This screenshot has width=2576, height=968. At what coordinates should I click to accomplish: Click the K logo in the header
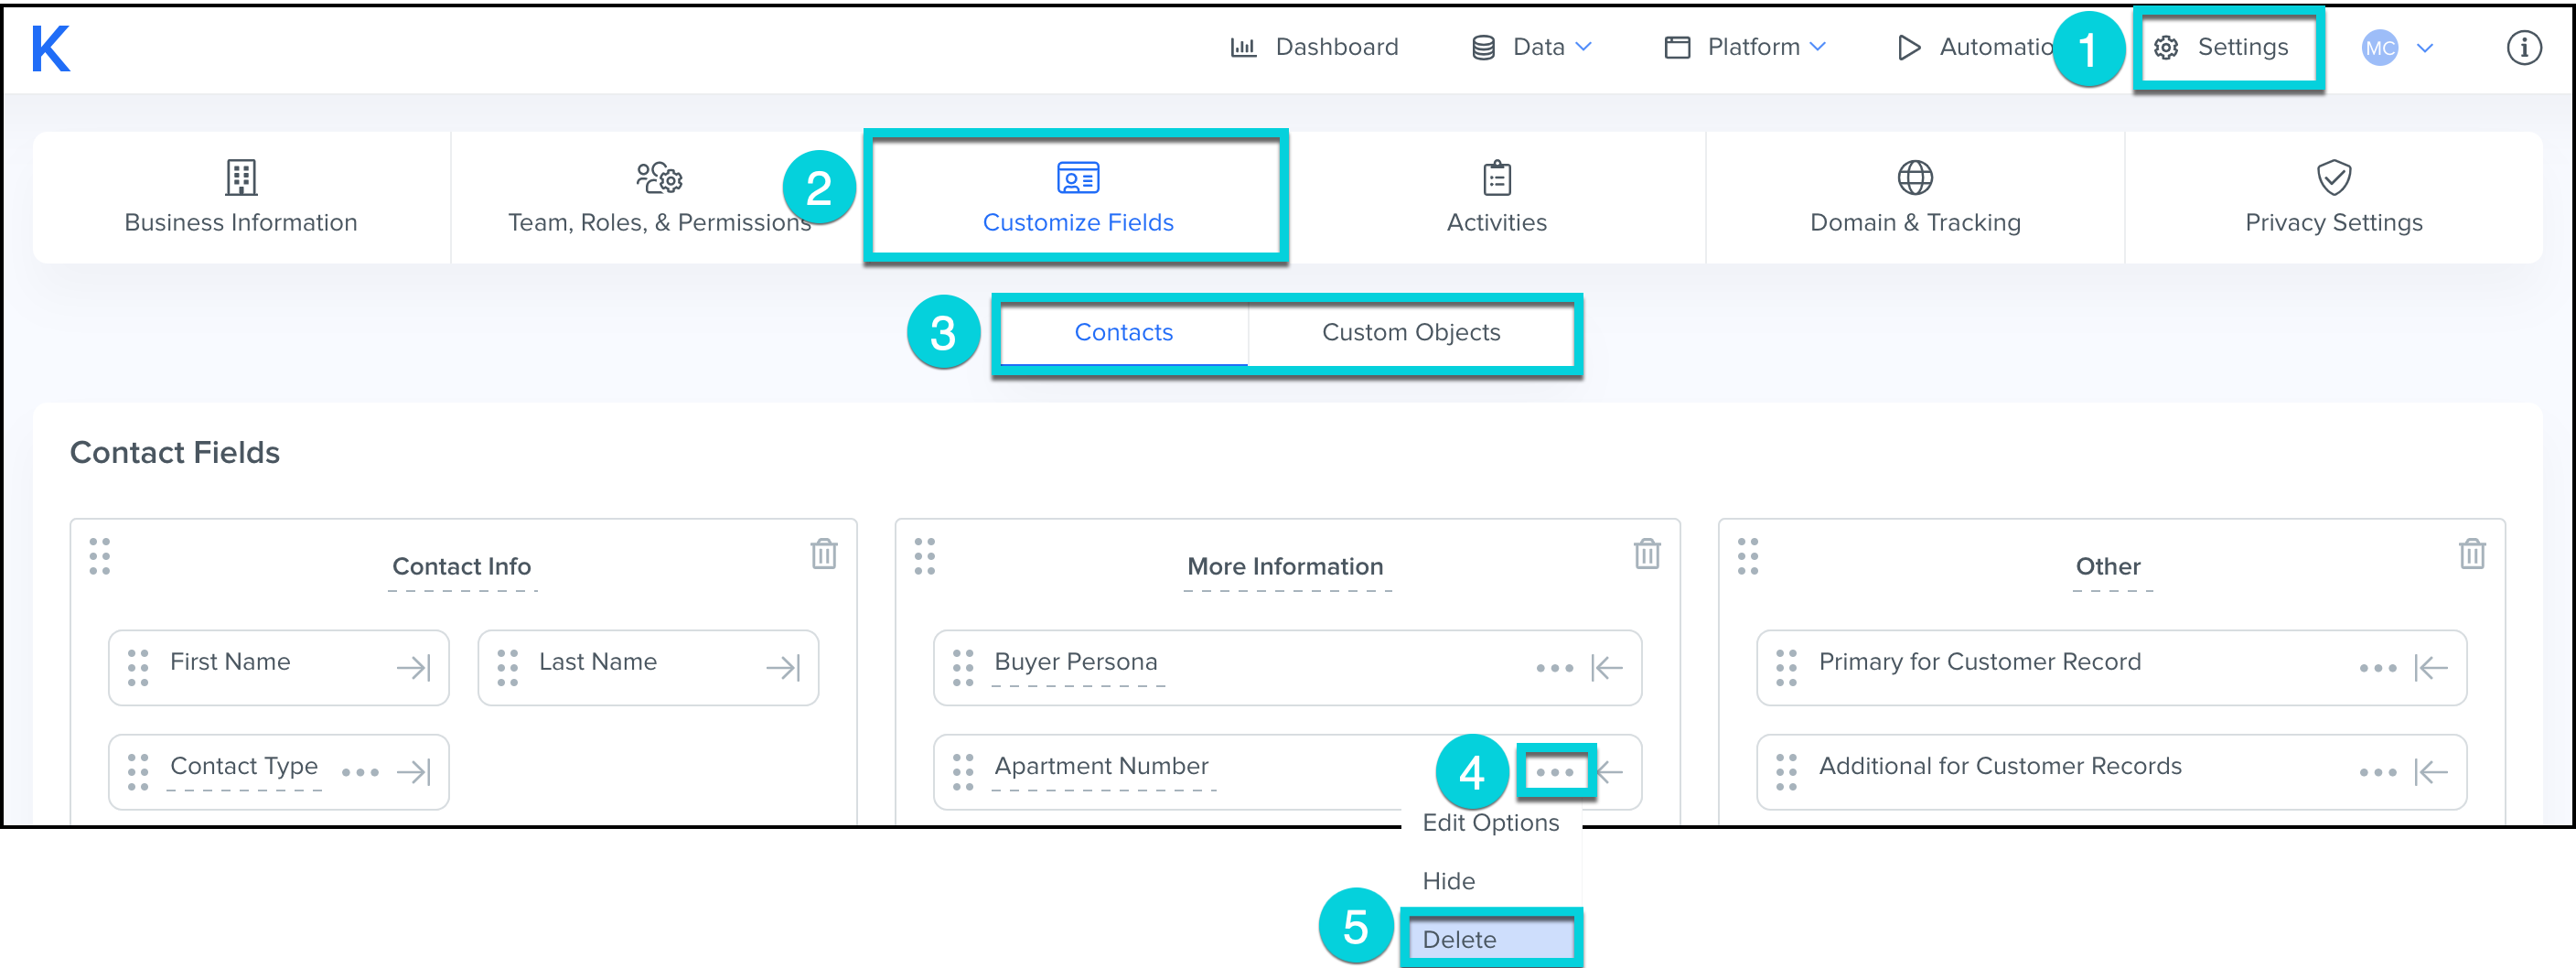[x=51, y=48]
